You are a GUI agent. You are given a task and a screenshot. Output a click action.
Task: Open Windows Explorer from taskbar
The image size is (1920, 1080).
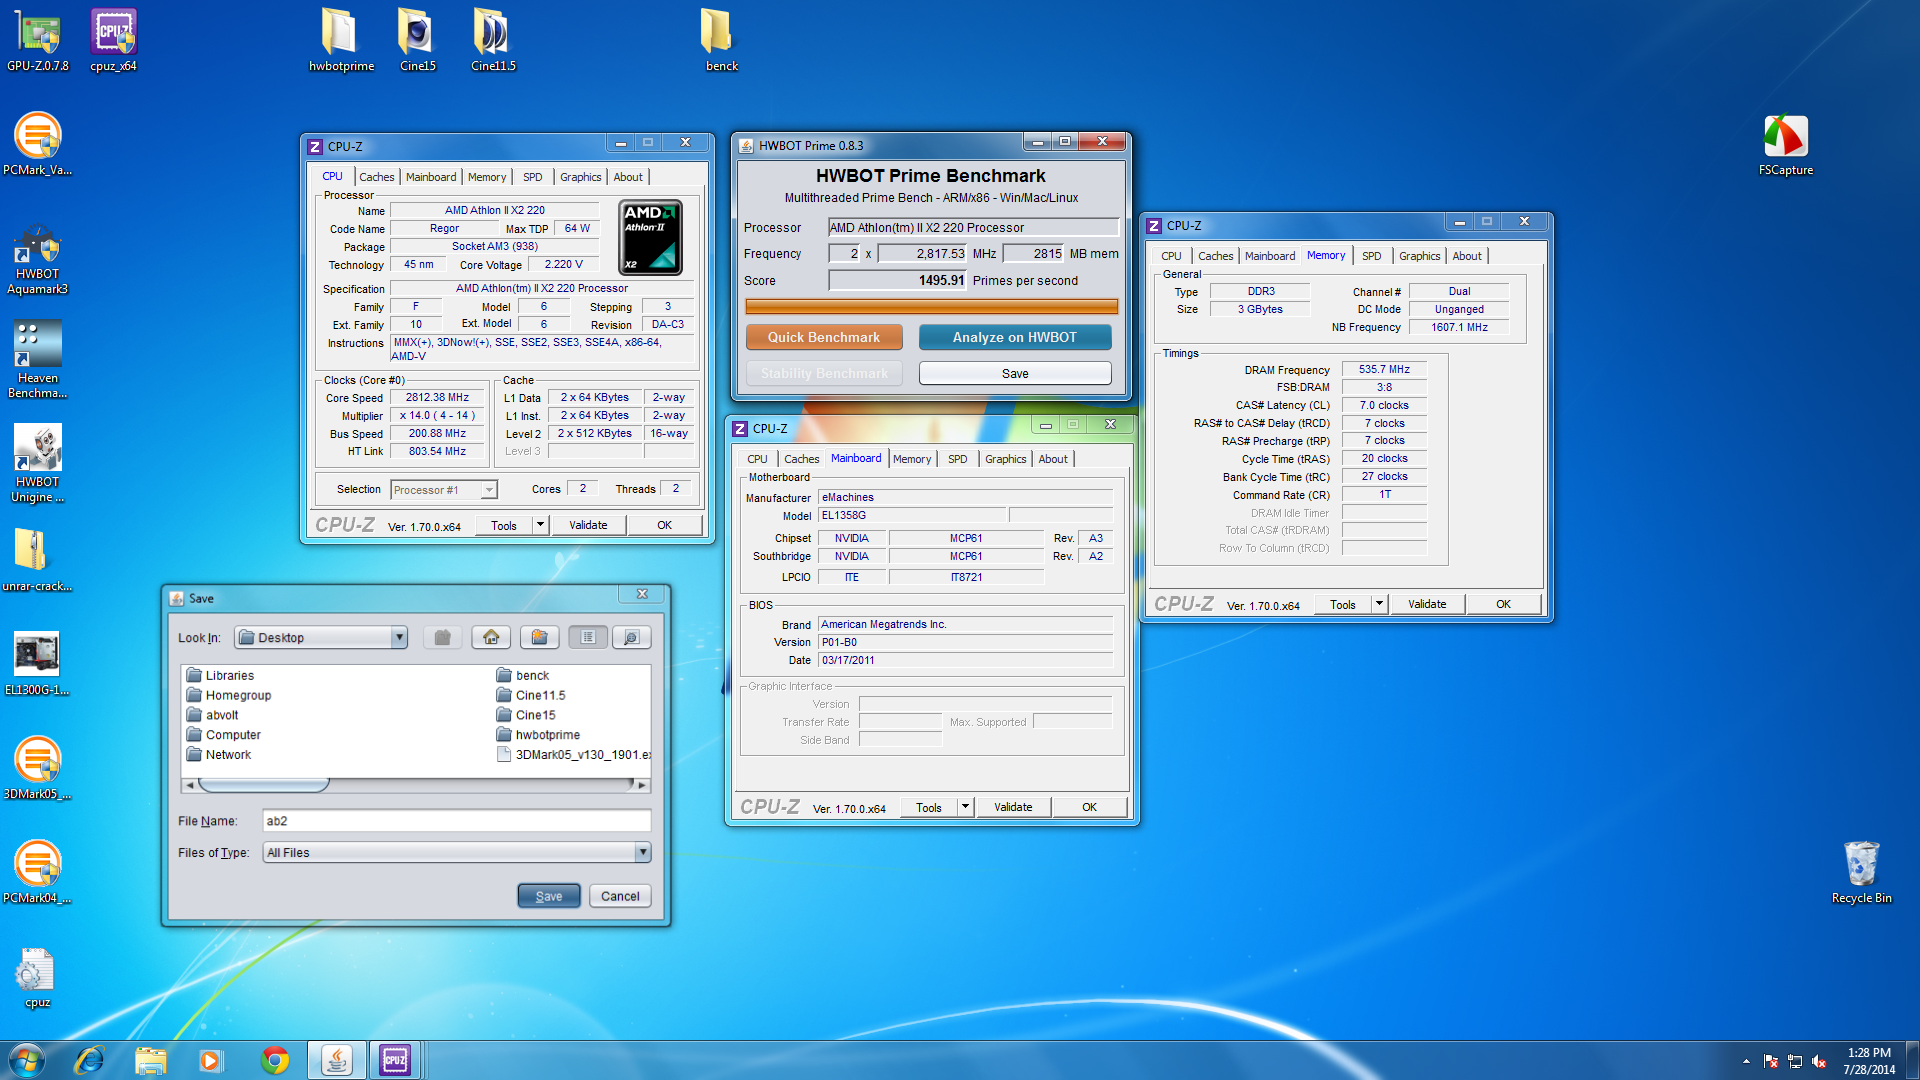[150, 1060]
